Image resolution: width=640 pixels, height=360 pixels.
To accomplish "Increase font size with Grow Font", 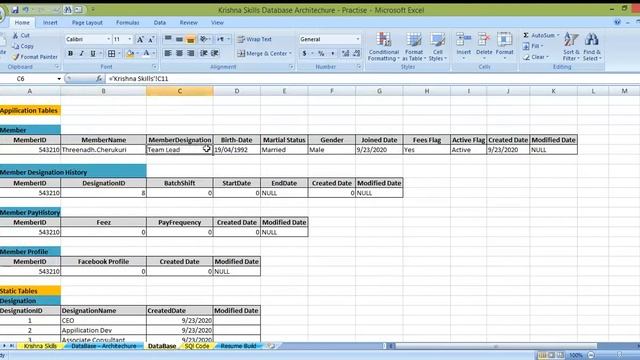I will tap(140, 39).
